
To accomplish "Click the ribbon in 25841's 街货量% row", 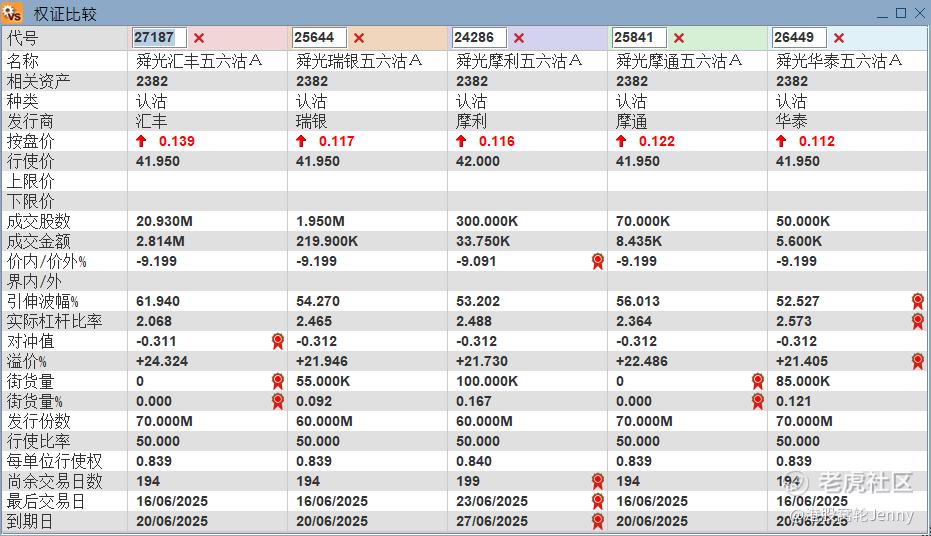I will [x=758, y=401].
